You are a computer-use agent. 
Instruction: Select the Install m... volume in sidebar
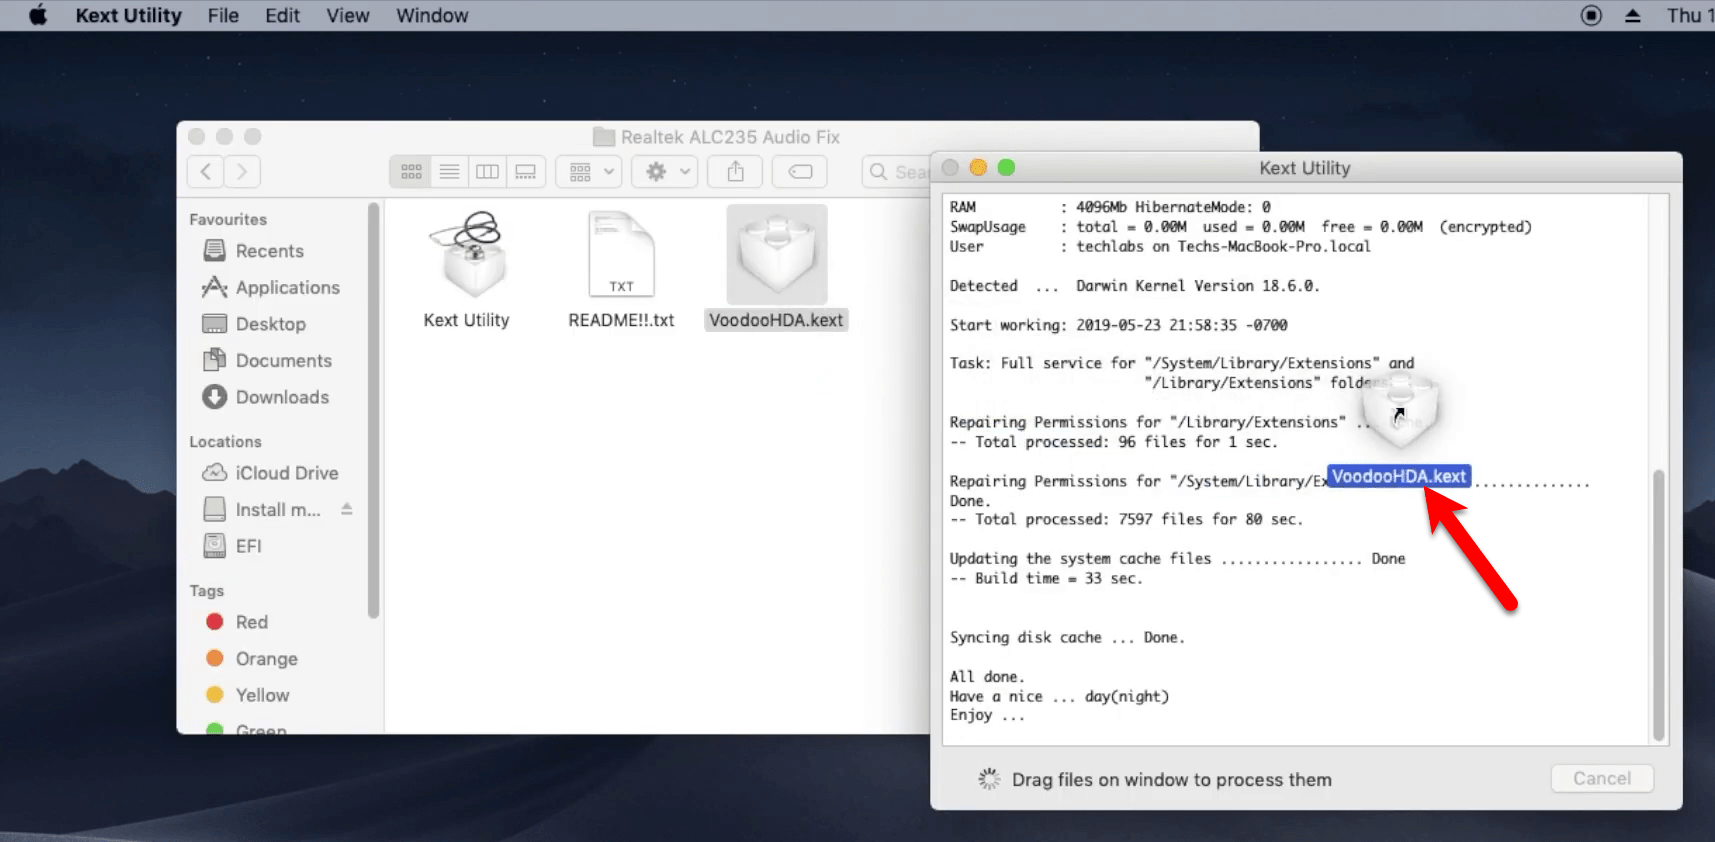(x=277, y=510)
